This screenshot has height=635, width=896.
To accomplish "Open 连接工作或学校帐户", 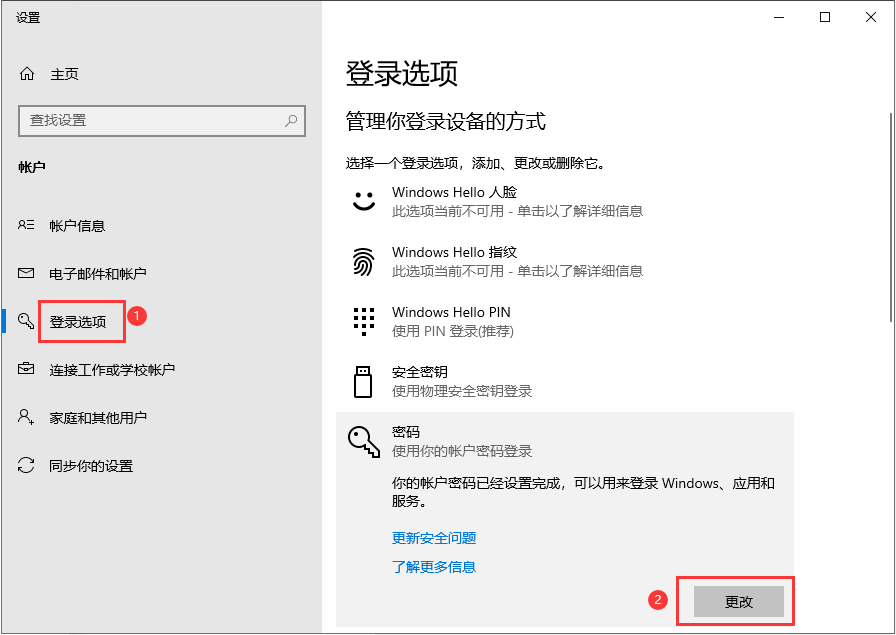I will (112, 370).
